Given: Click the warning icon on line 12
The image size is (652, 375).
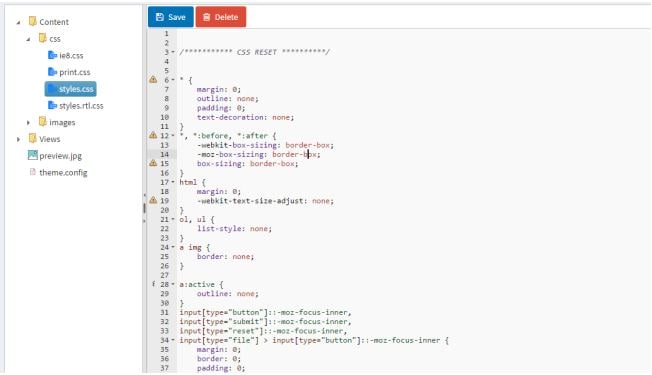Looking at the screenshot, I should tap(153, 135).
